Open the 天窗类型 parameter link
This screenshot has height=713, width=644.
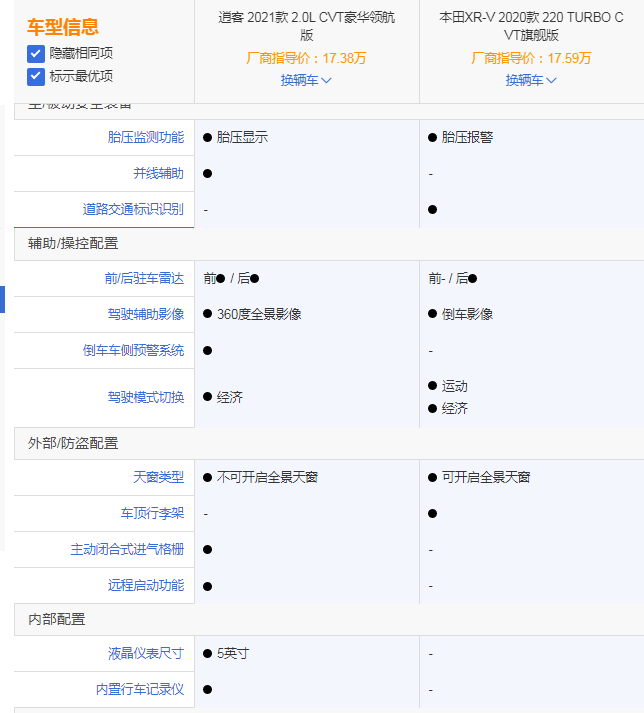(158, 477)
